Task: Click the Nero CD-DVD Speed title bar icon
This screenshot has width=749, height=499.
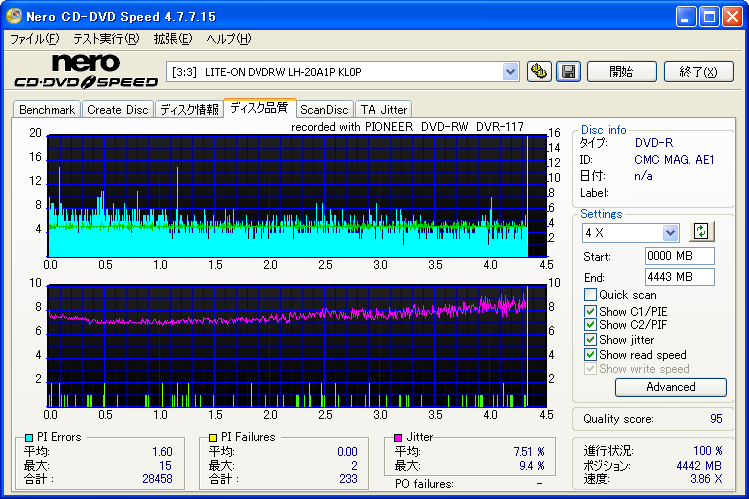Action: click(x=13, y=17)
